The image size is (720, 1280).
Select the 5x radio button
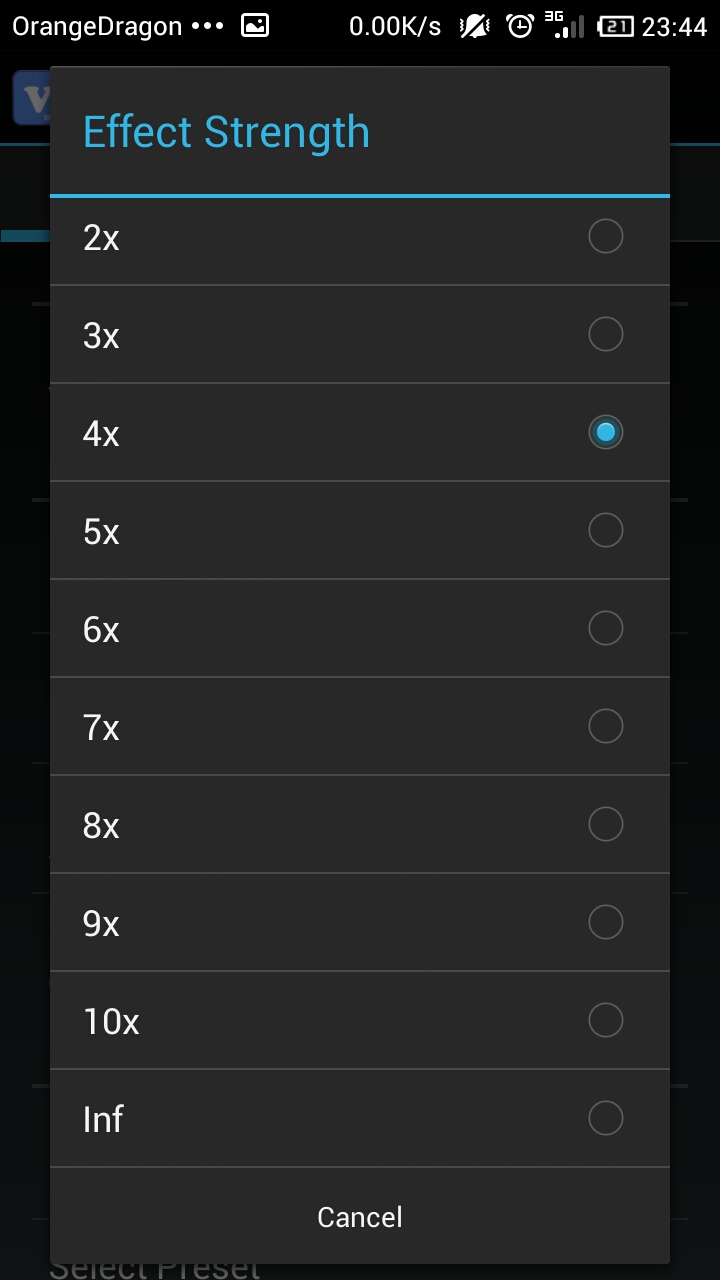tap(605, 530)
